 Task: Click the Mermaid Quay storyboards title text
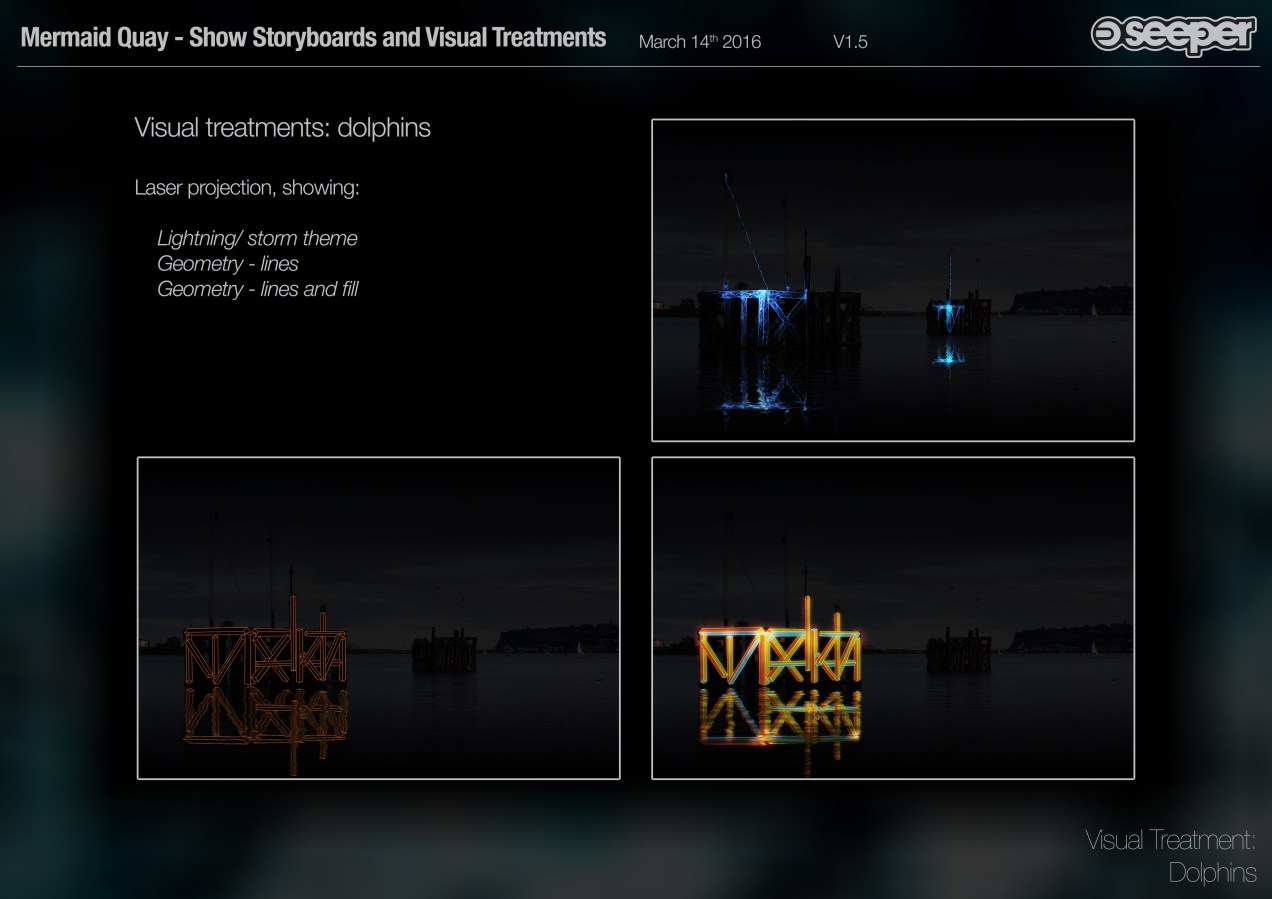point(313,38)
